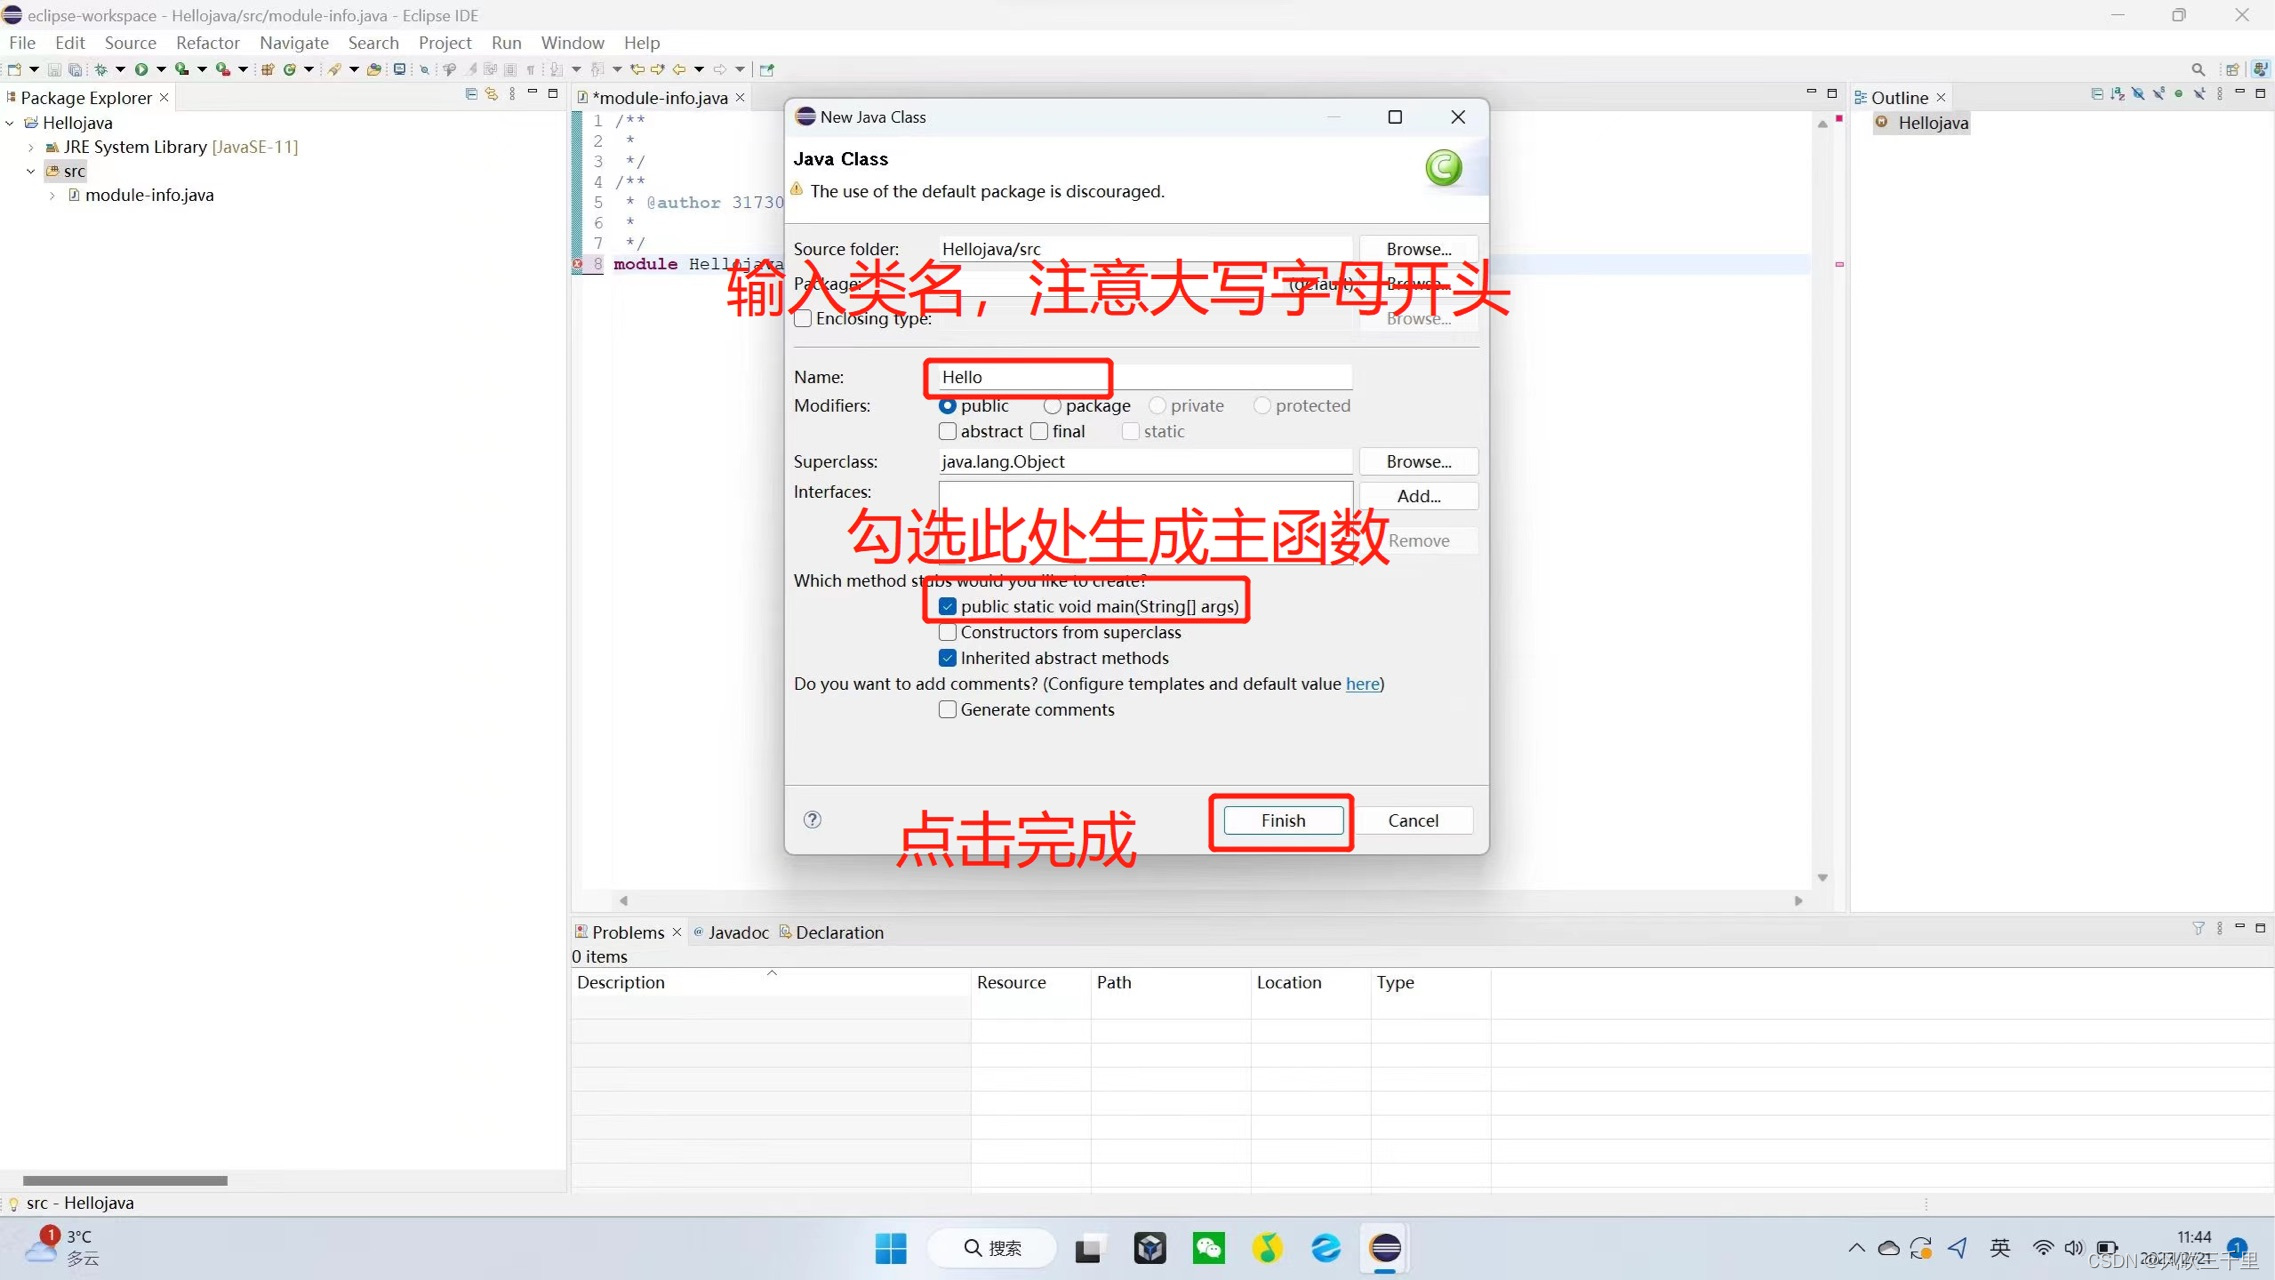
Task: Open the Refactor menu
Action: click(x=207, y=42)
